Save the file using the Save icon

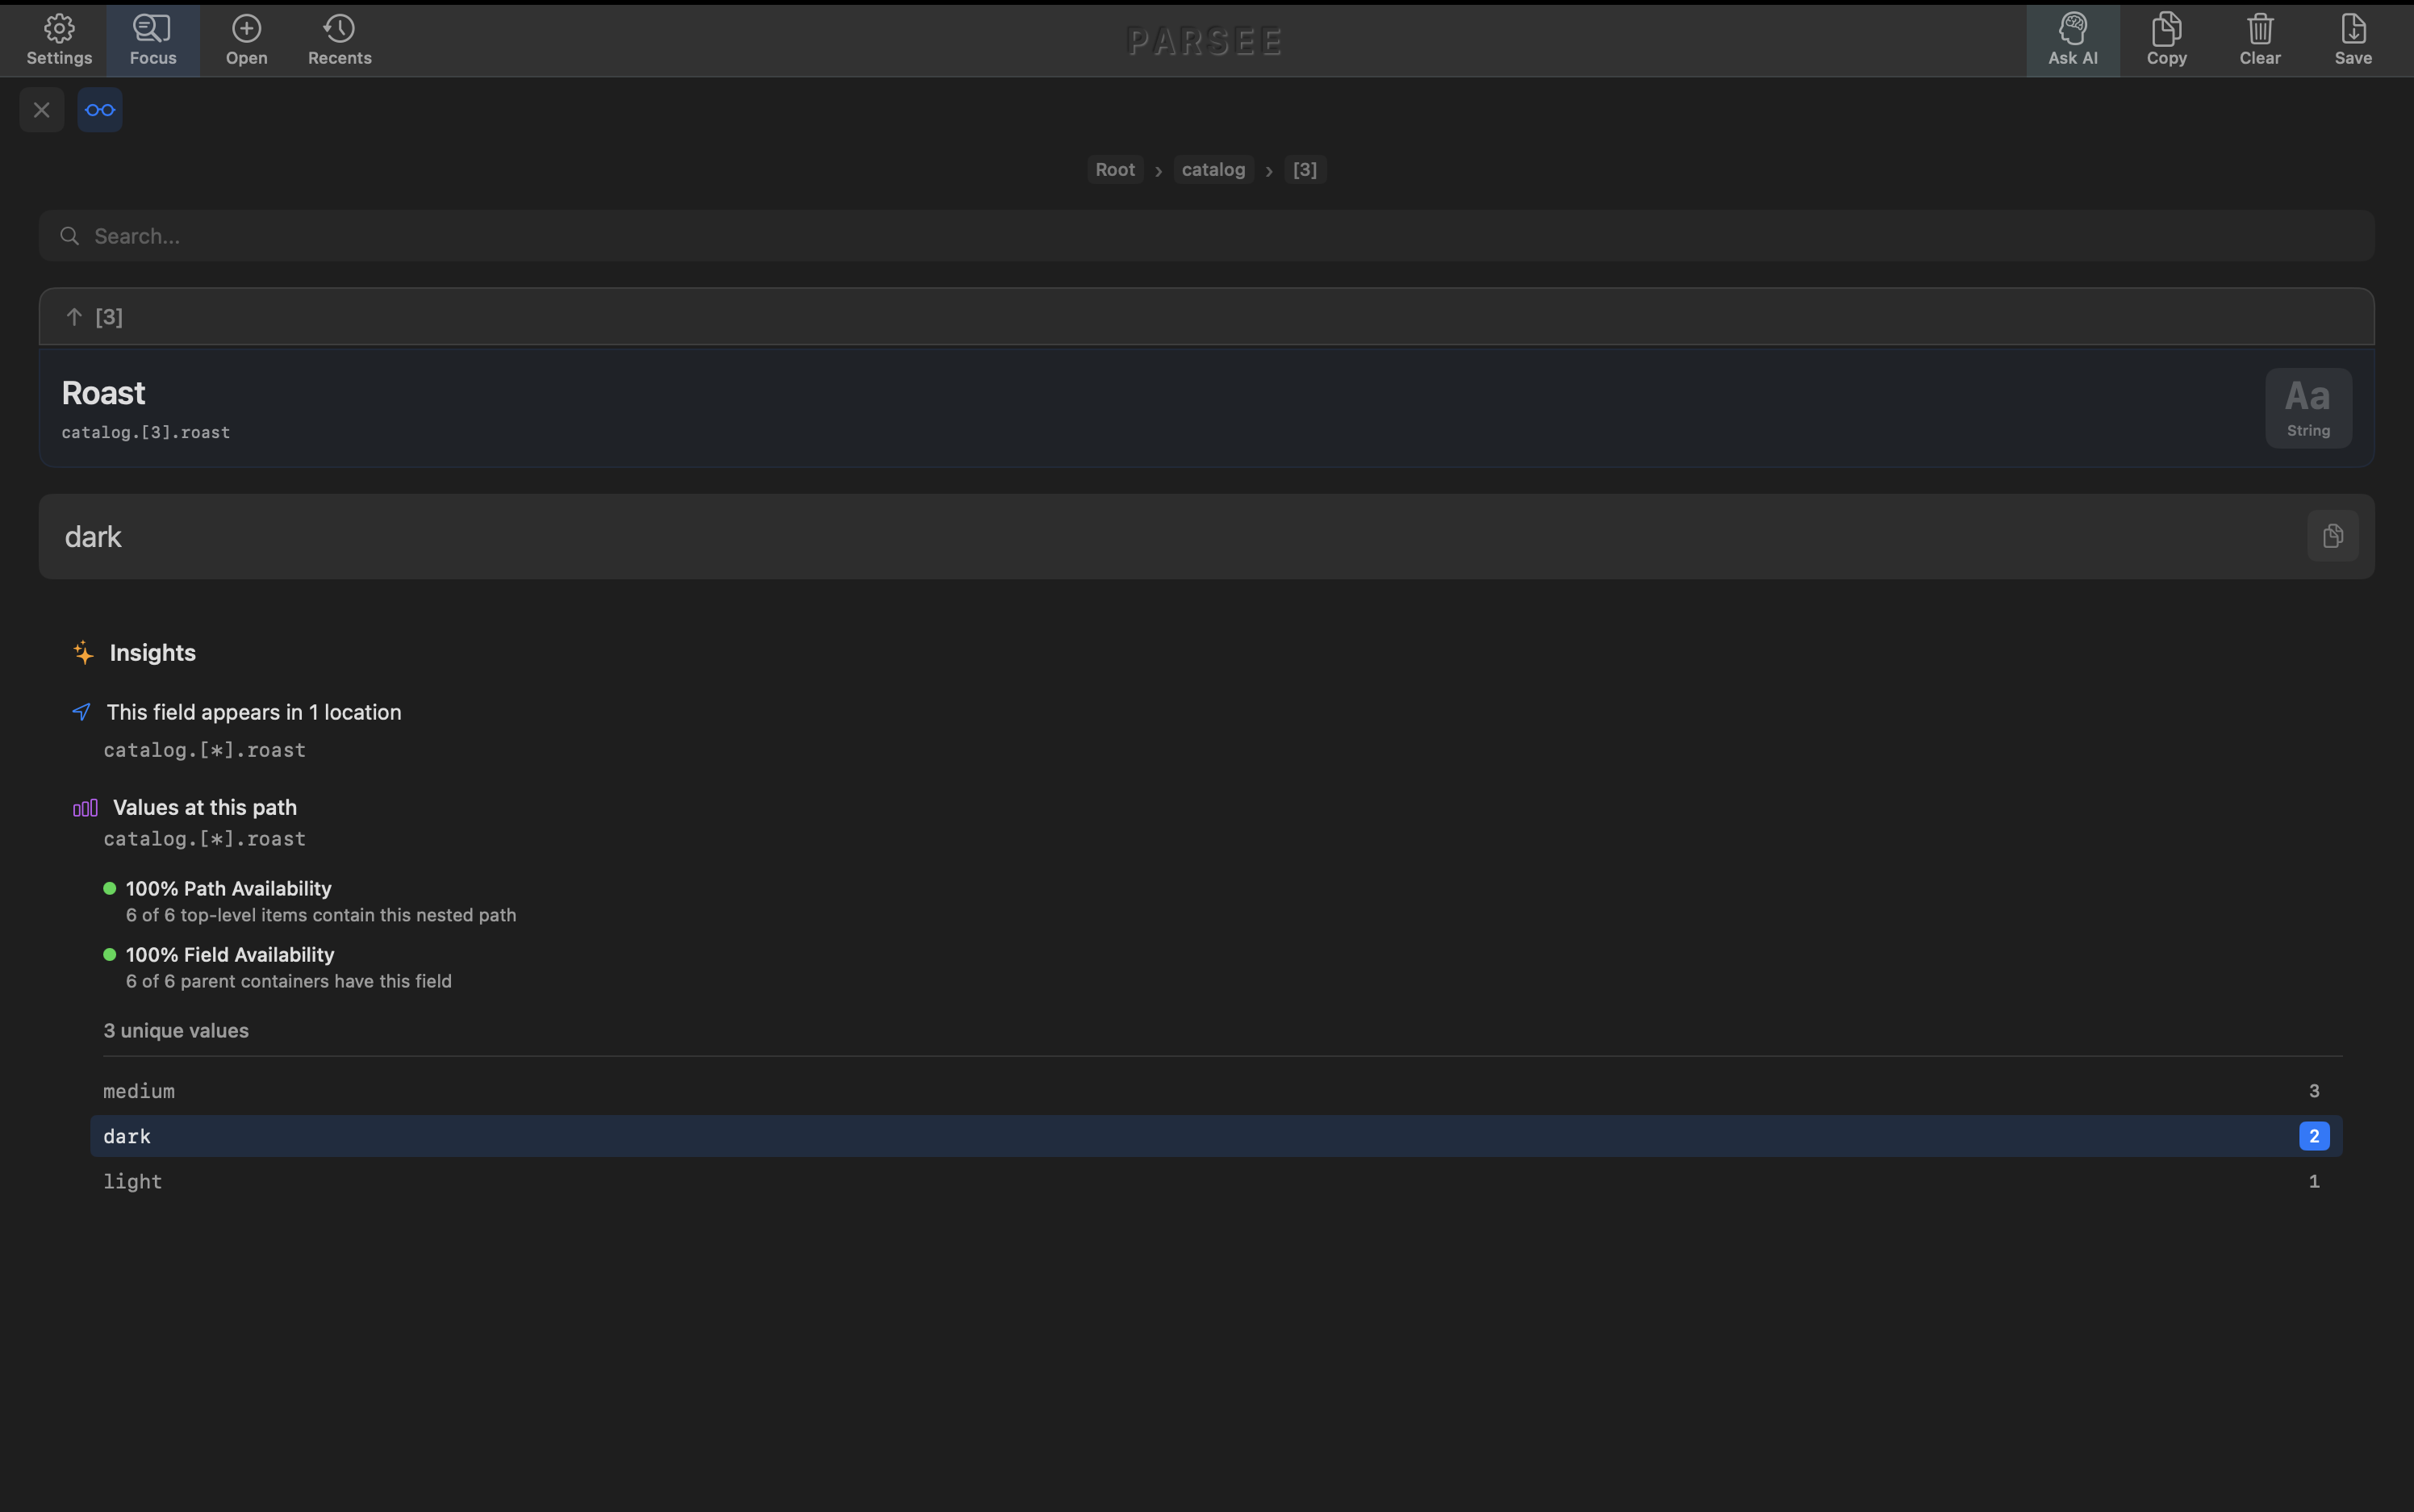pos(2353,41)
